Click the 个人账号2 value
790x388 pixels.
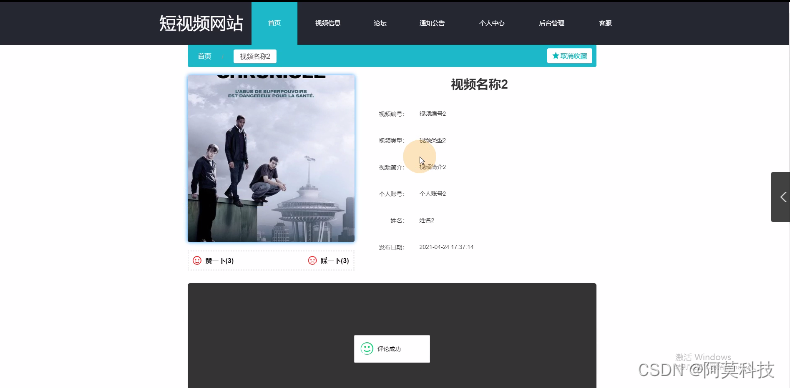[433, 193]
